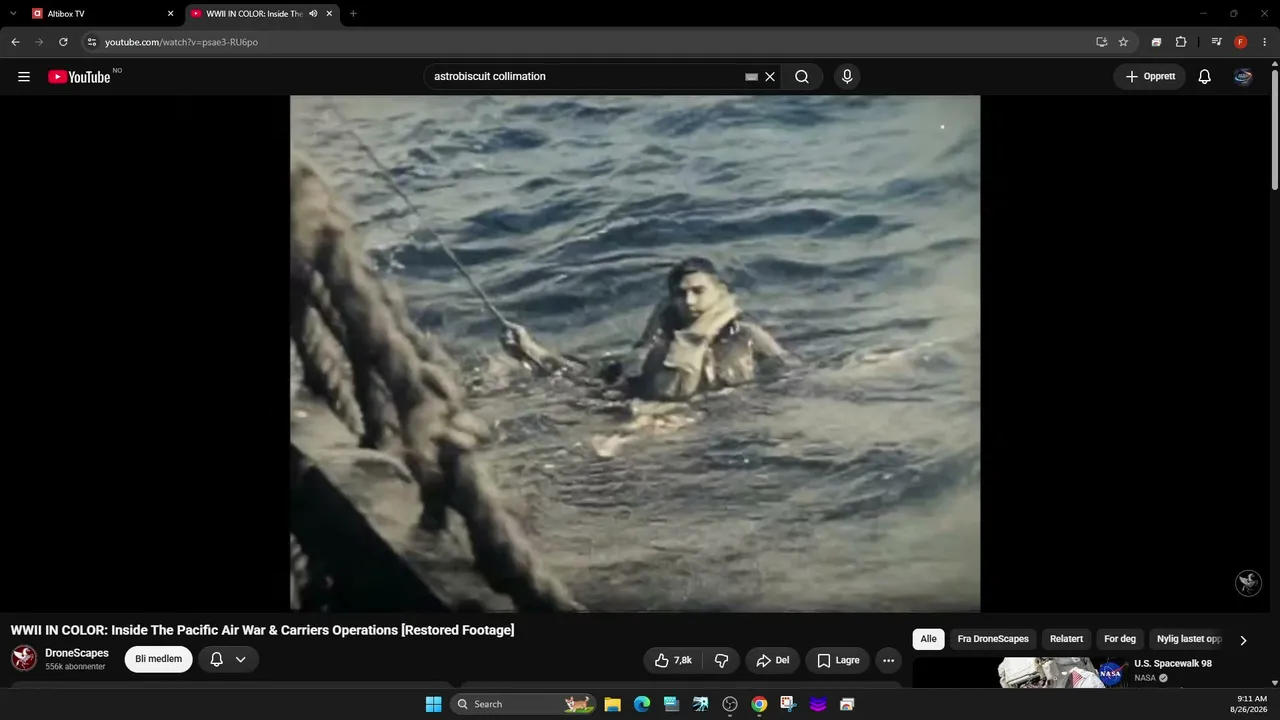Select the Alle filter chip
This screenshot has height=720, width=1280.
point(929,639)
